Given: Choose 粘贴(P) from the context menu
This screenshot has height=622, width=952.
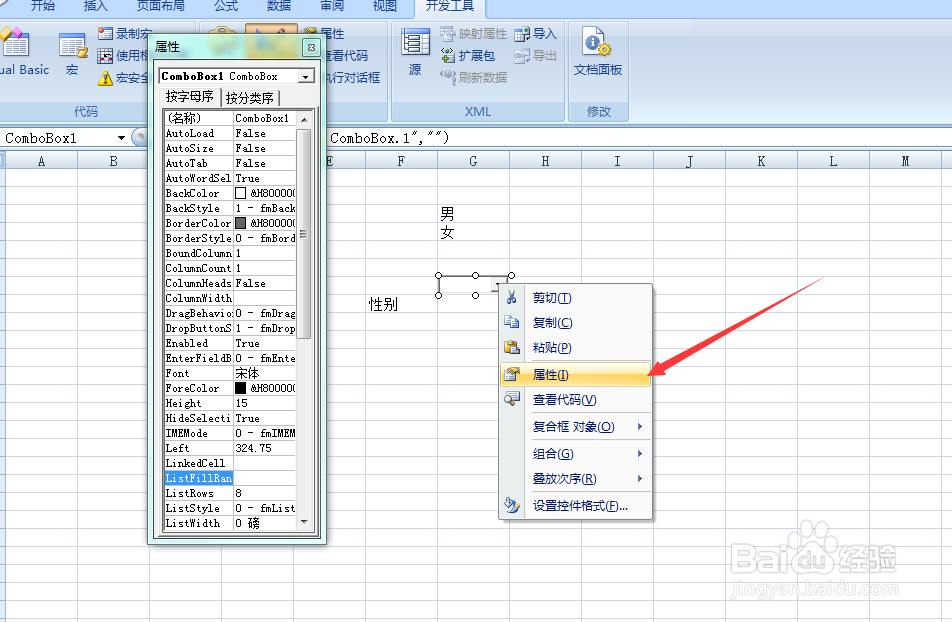Looking at the screenshot, I should click(575, 347).
